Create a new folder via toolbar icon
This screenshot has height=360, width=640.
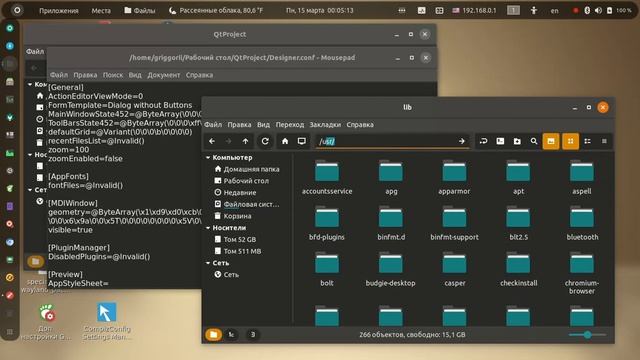coord(517,141)
